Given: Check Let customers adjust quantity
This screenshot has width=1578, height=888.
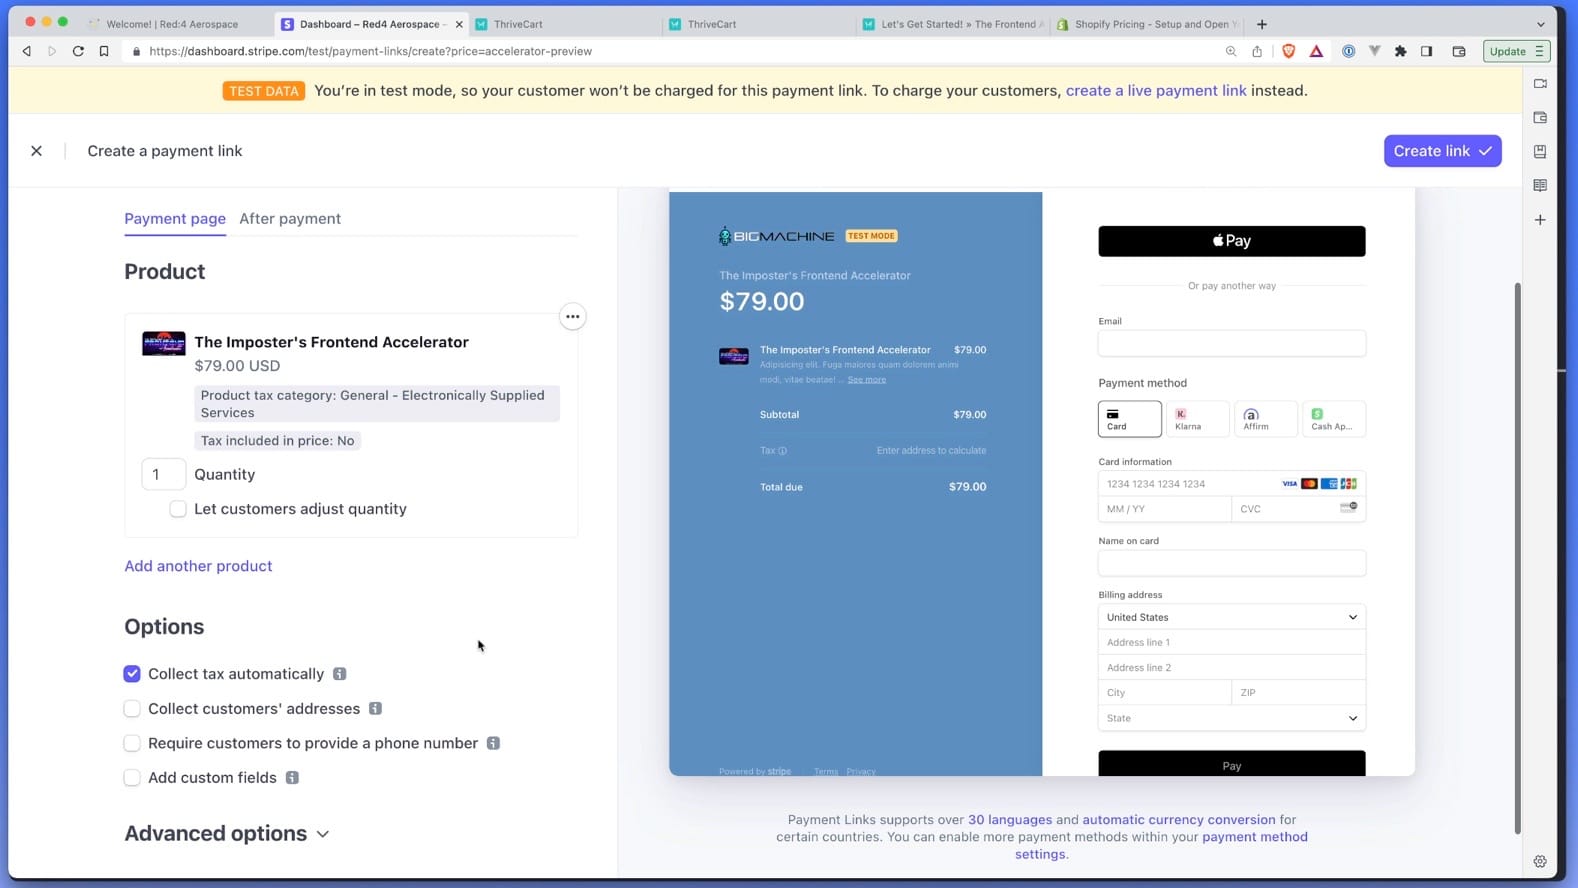Looking at the screenshot, I should 178,509.
